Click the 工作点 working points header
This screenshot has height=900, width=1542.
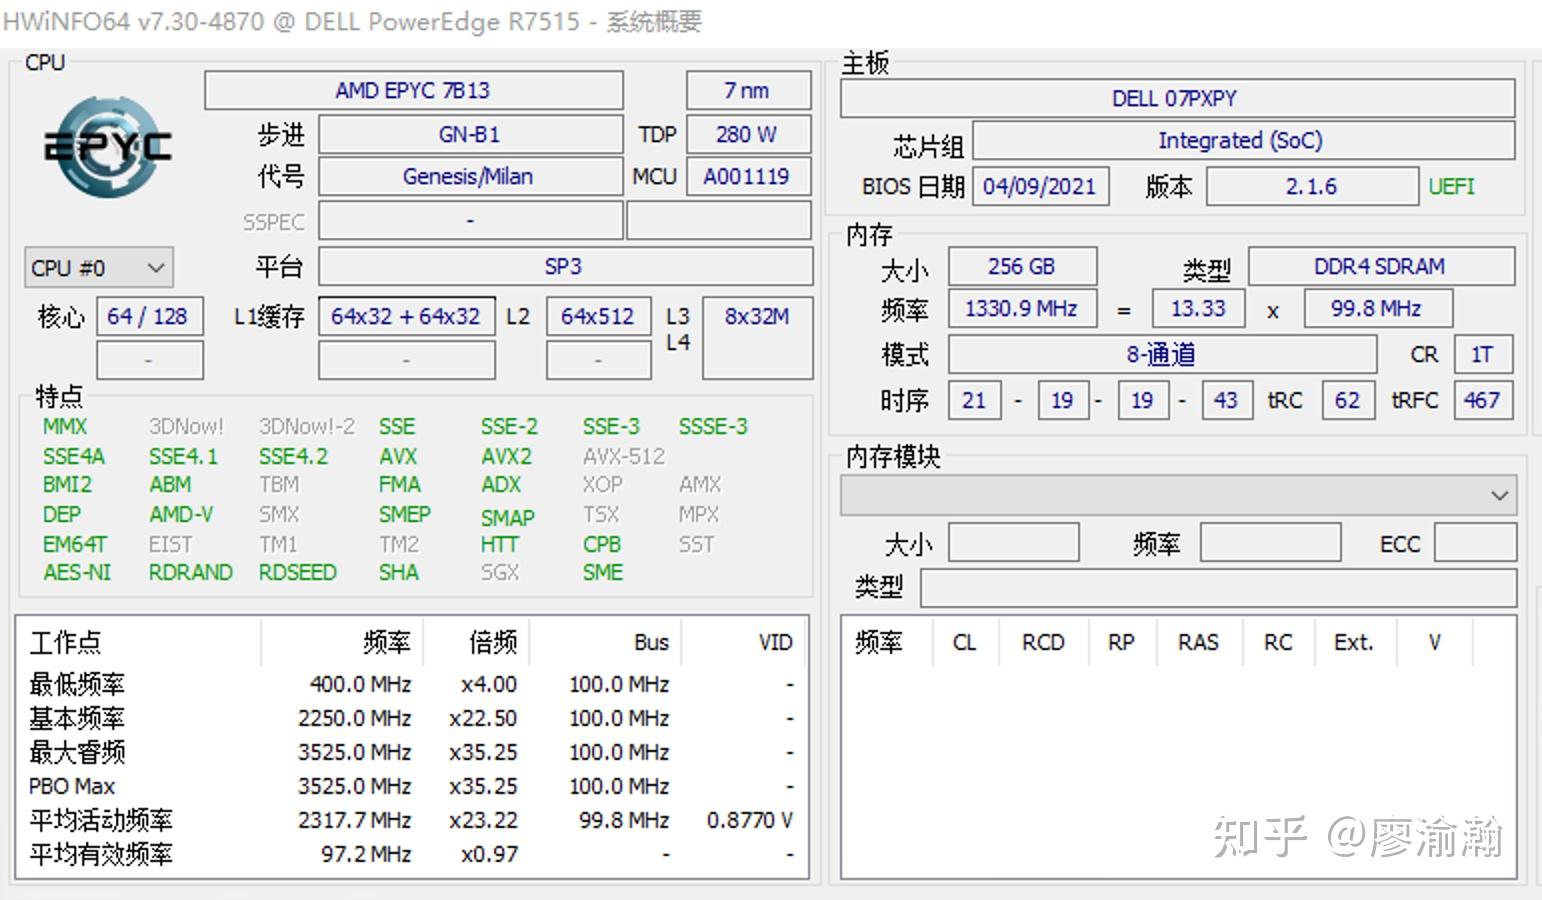coord(63,641)
